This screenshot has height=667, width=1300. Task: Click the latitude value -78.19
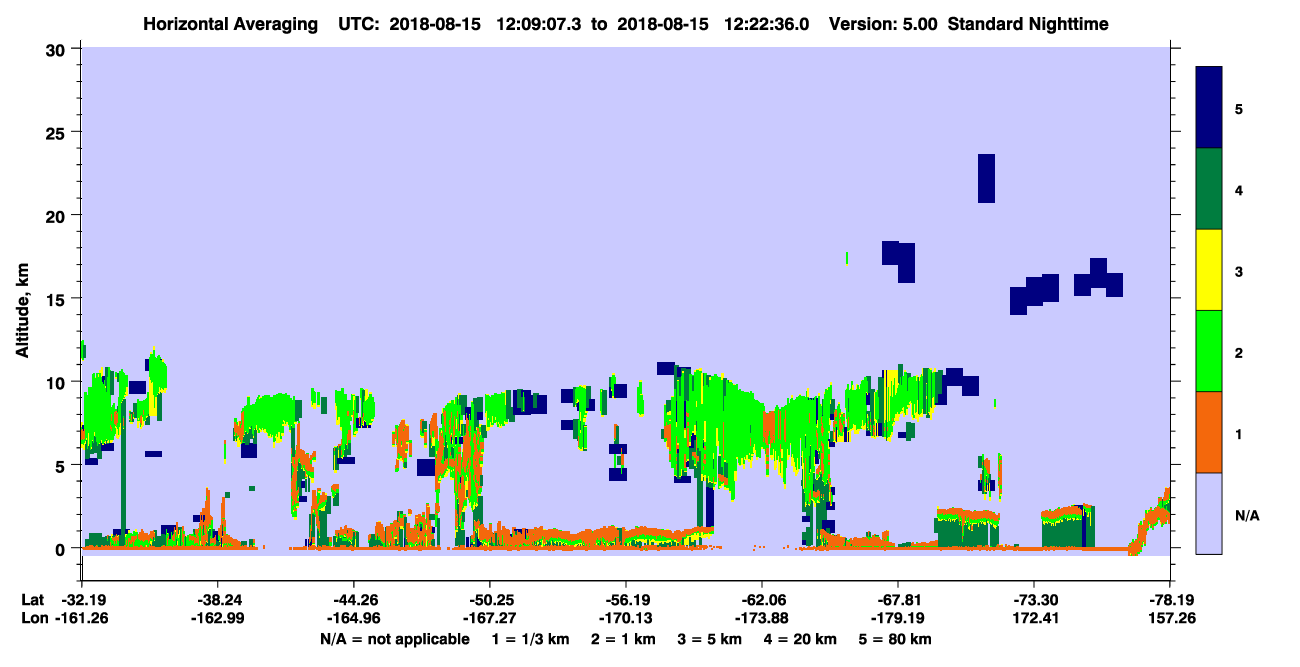(x=1169, y=600)
